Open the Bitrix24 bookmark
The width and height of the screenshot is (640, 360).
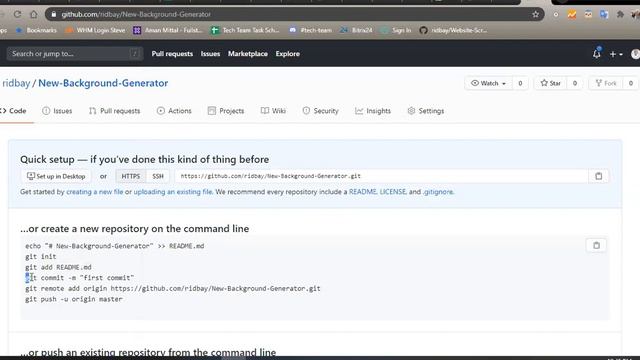356,30
